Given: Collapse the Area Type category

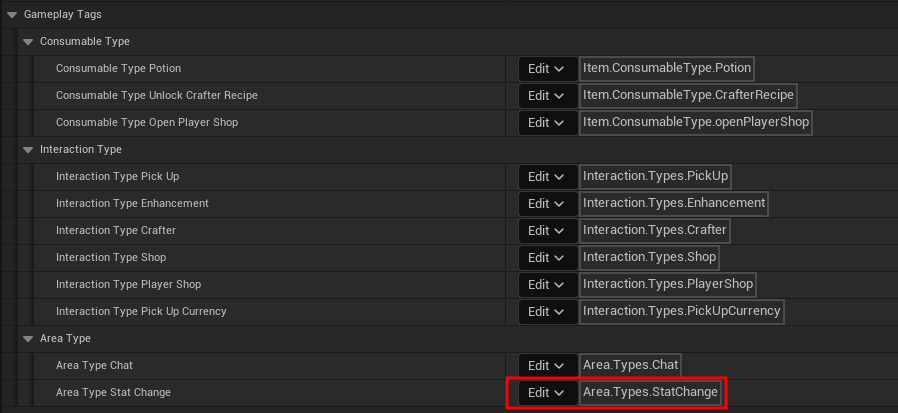Looking at the screenshot, I should click(x=28, y=339).
